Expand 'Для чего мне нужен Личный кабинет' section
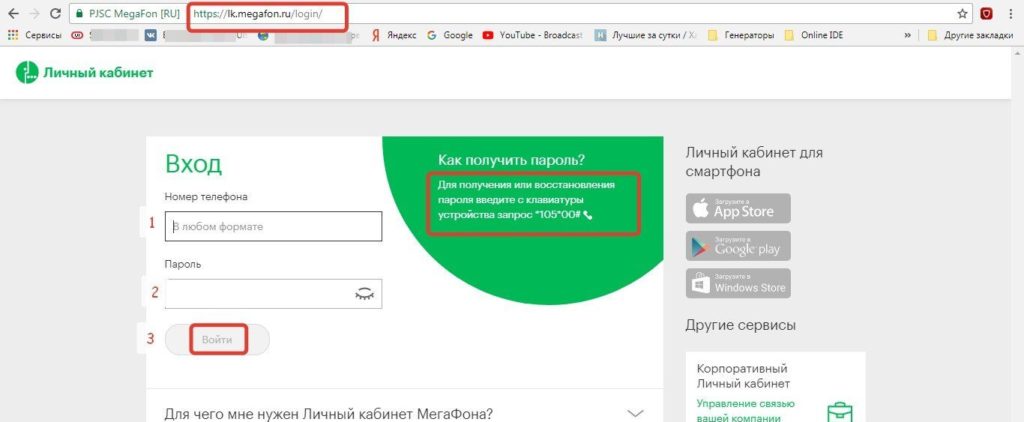 click(x=635, y=412)
